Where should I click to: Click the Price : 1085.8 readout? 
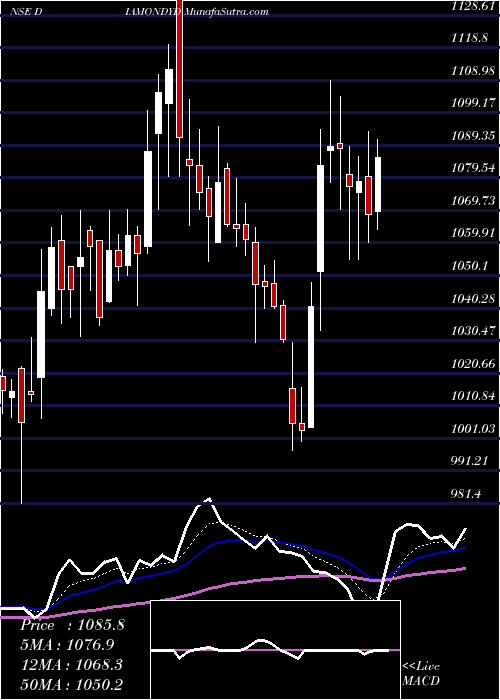tap(73, 625)
